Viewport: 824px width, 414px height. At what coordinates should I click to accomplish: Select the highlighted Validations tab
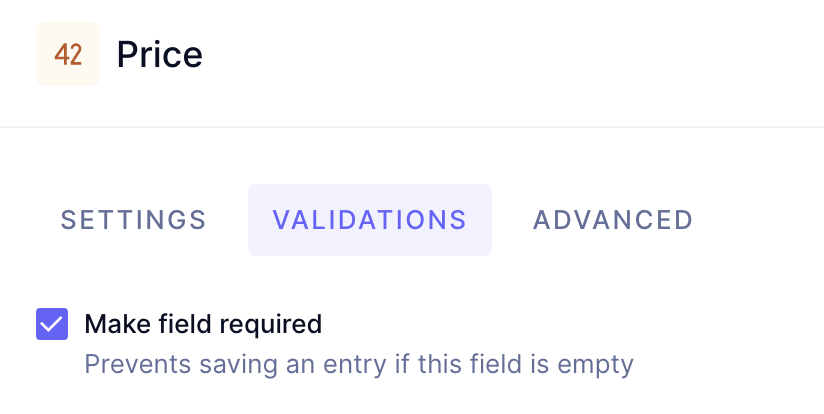click(x=370, y=220)
